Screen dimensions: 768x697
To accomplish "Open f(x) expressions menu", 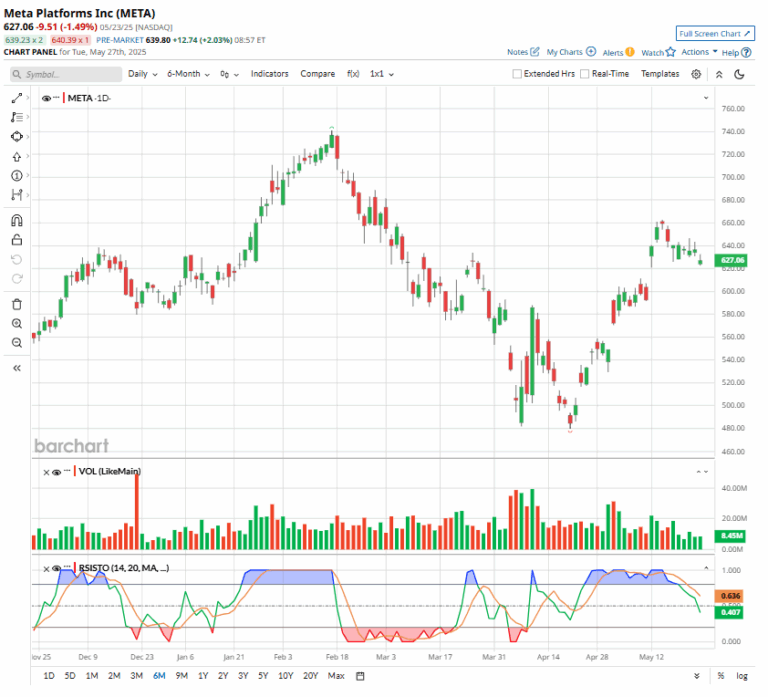I will 353,74.
